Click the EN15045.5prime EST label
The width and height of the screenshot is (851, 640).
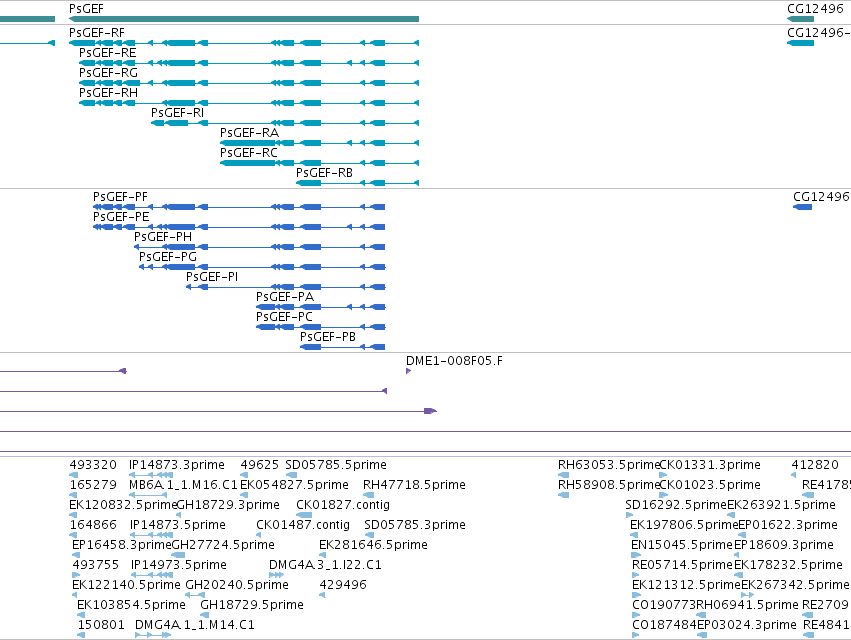682,544
